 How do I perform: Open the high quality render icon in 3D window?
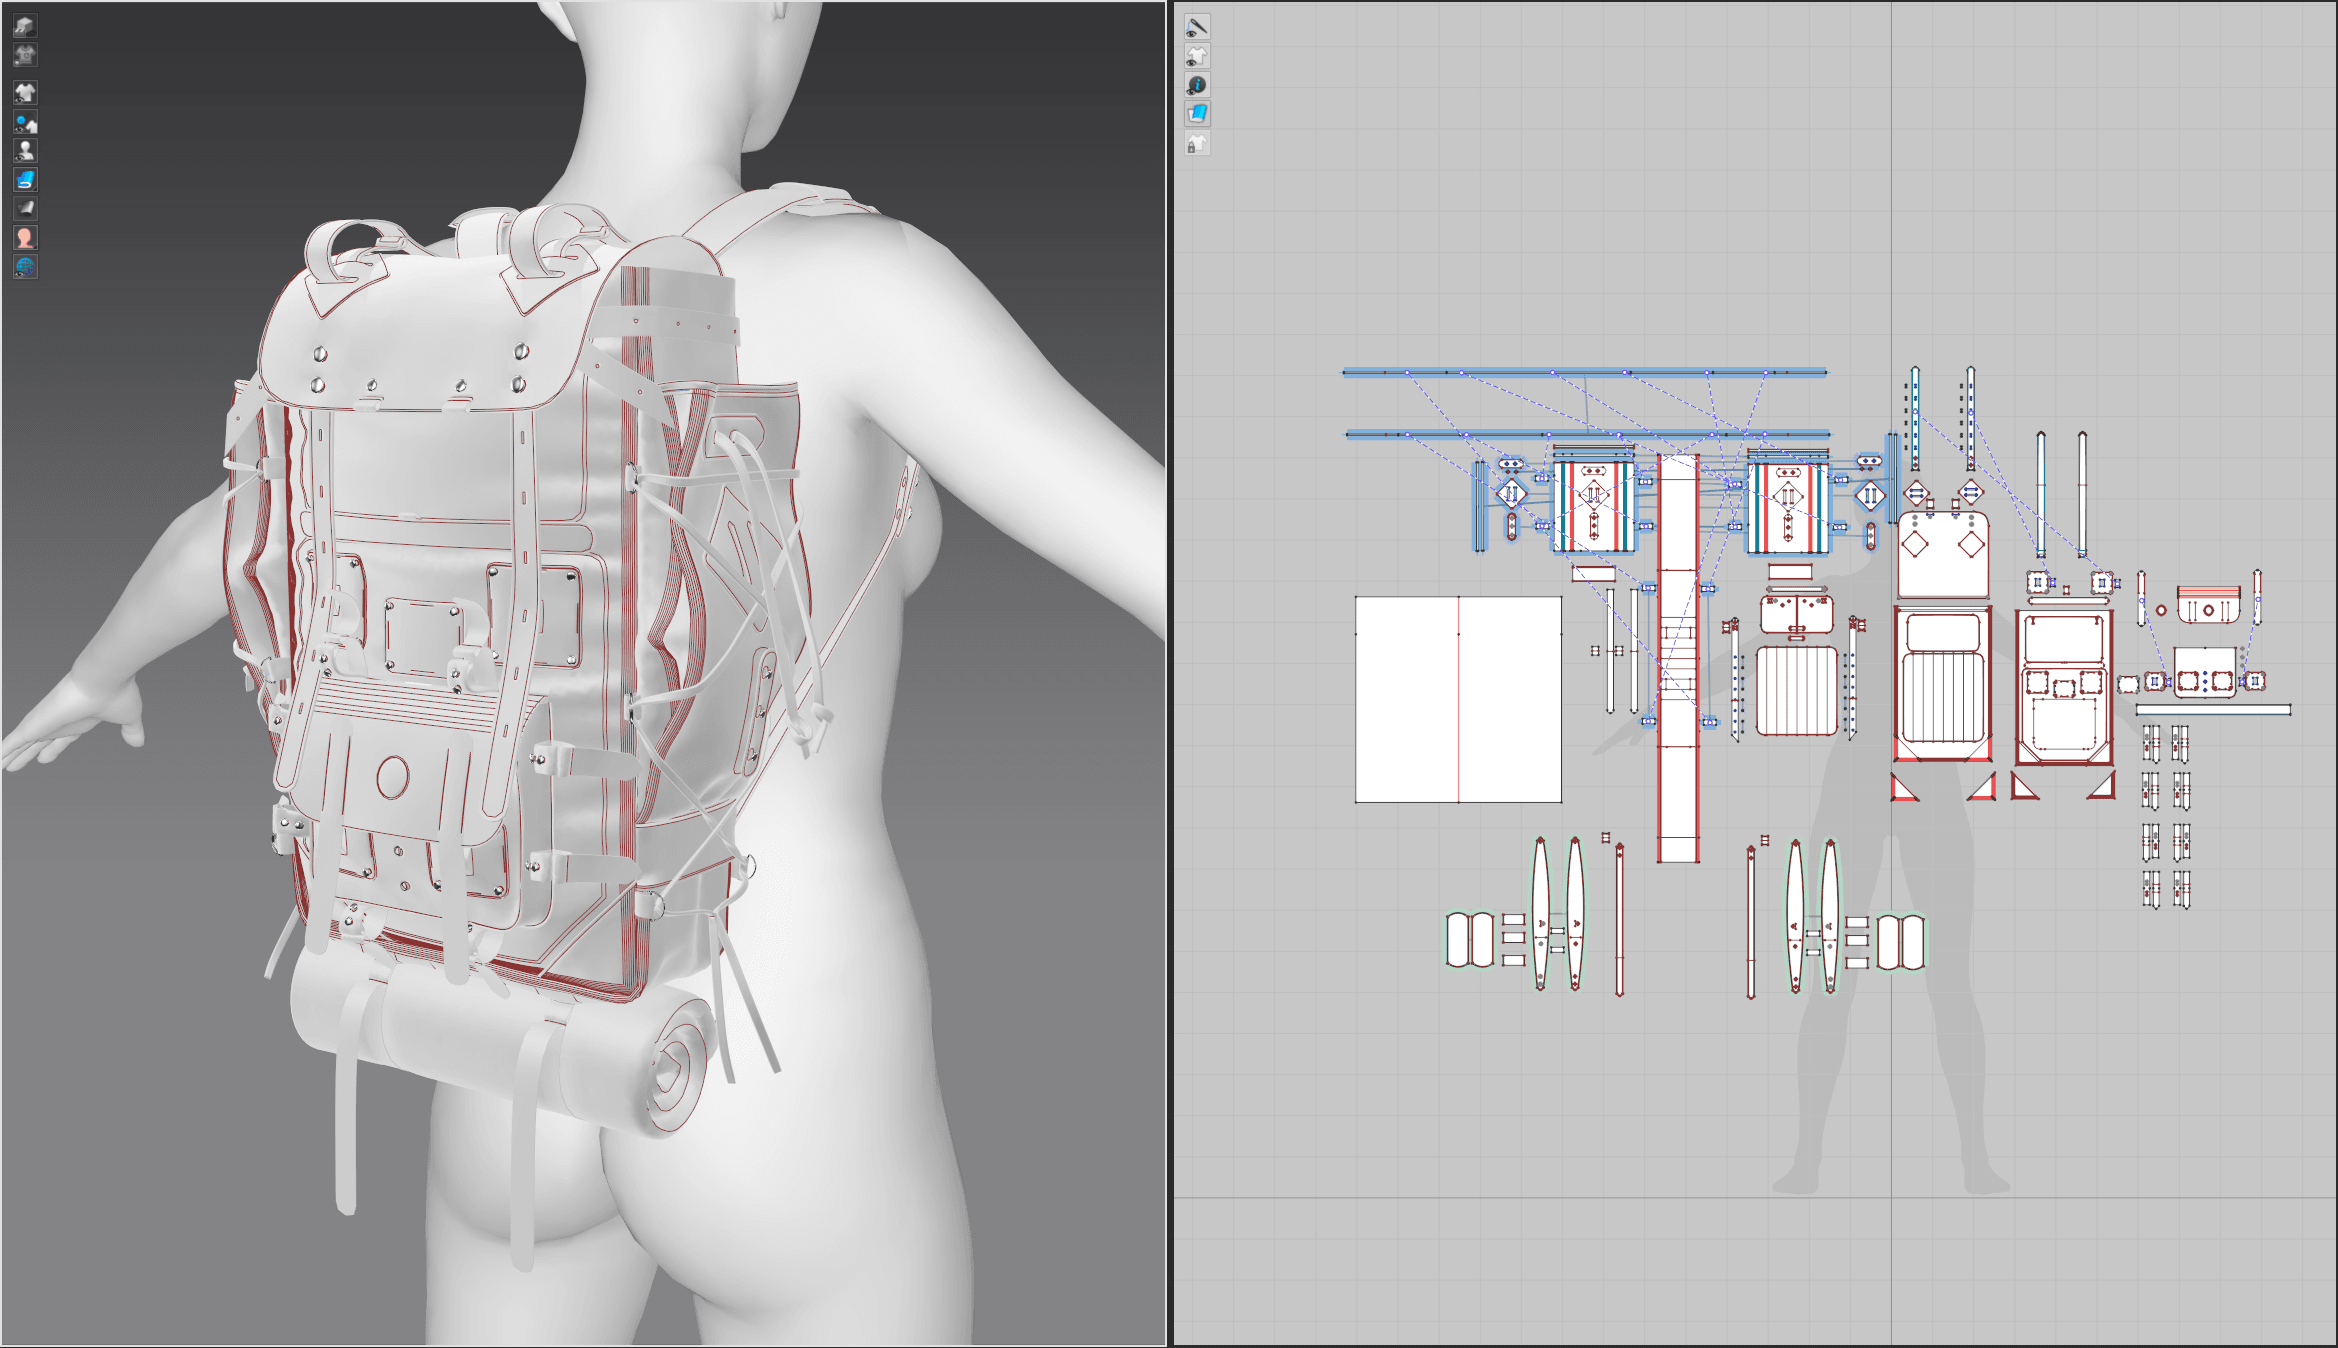tap(25, 25)
